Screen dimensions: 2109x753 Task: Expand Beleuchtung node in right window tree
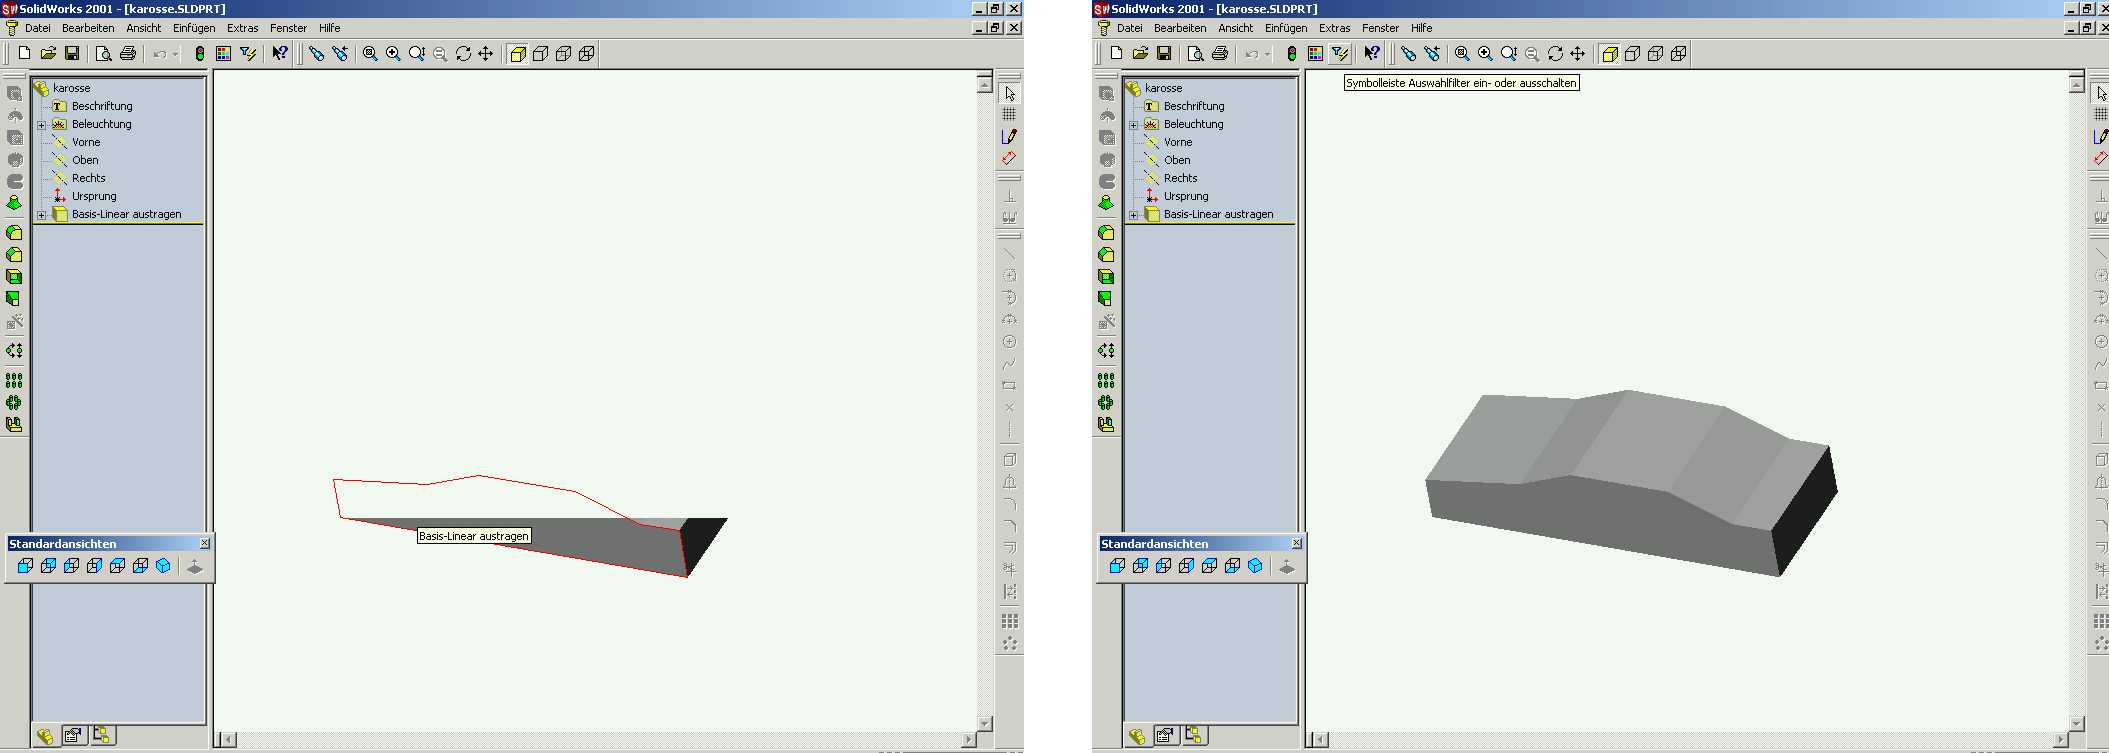pos(1134,125)
